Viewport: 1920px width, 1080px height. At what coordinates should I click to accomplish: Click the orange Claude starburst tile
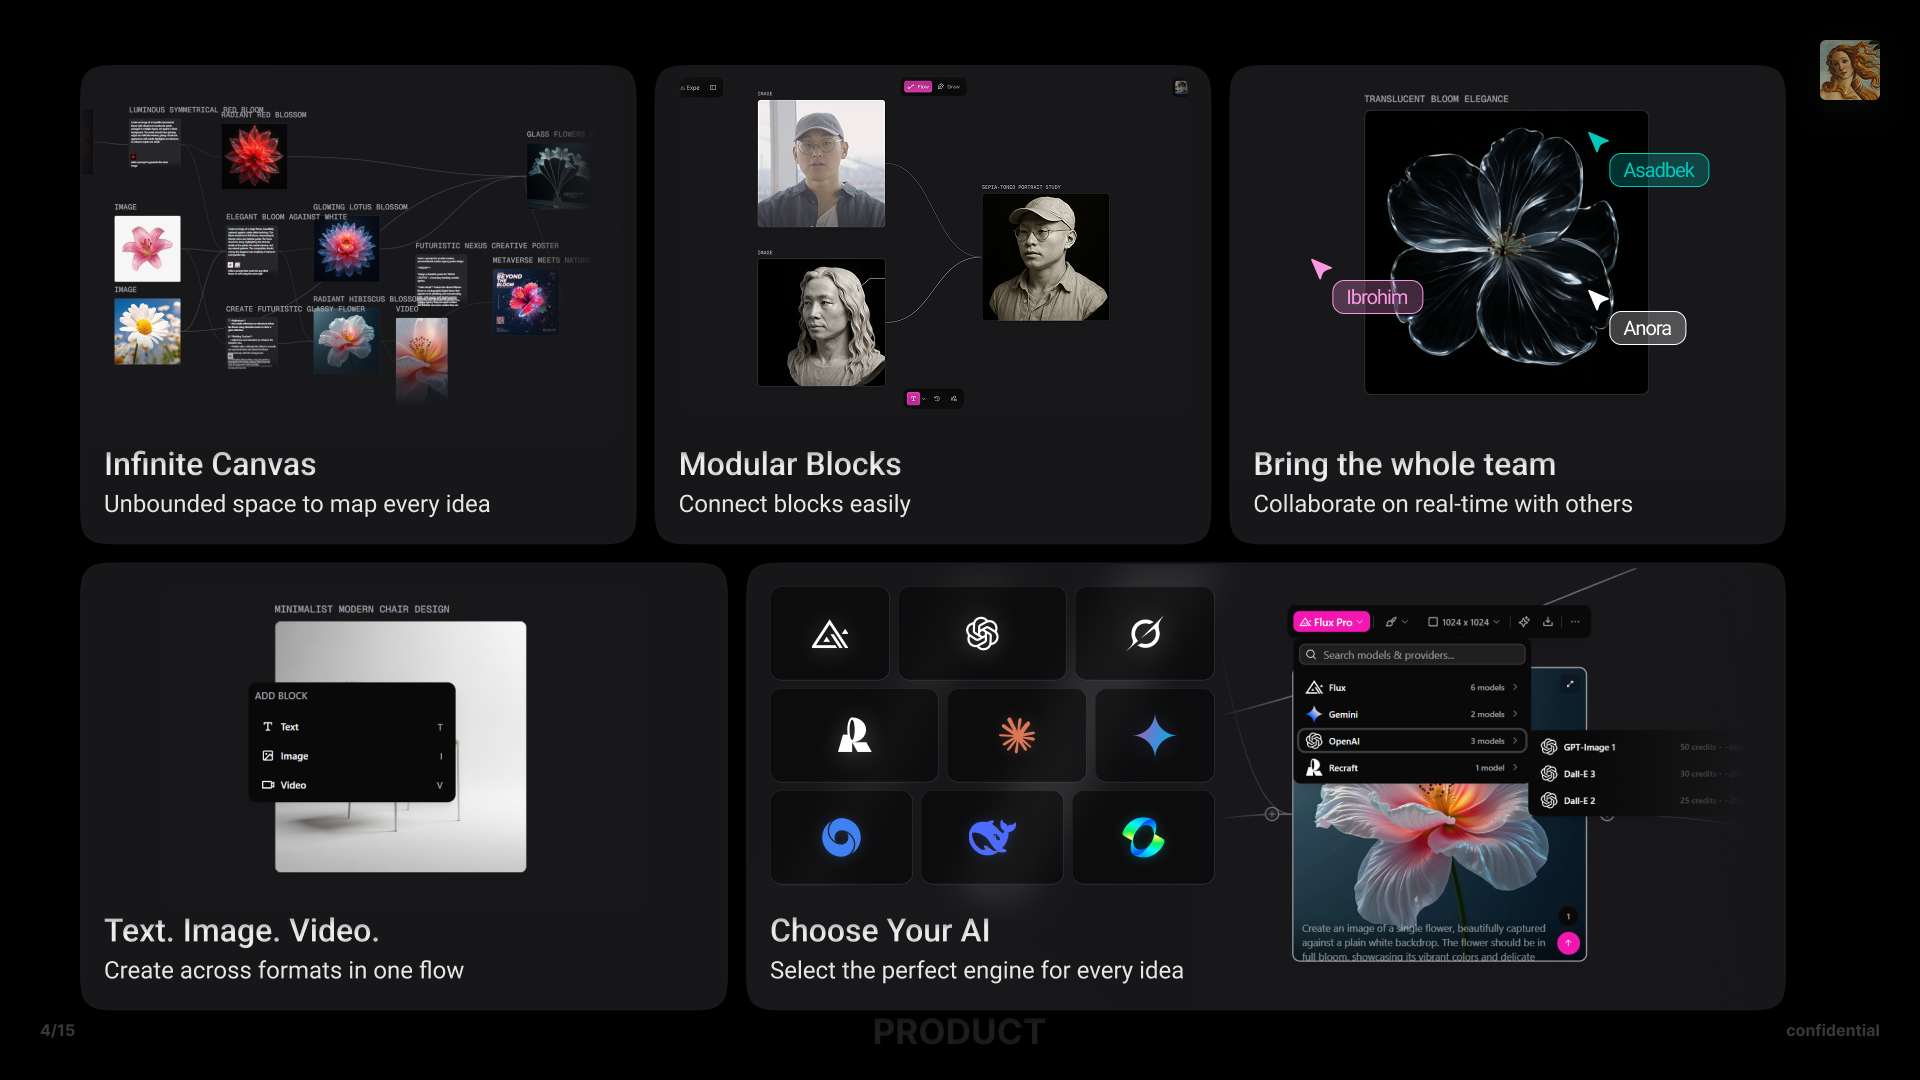(x=1016, y=735)
